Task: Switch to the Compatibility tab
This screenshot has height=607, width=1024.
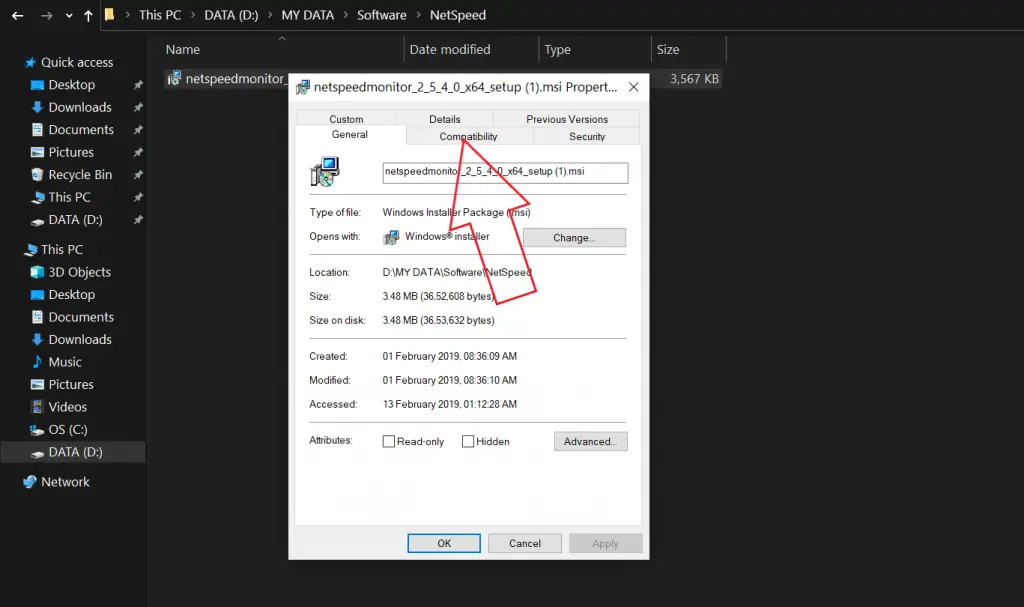Action: pos(467,135)
